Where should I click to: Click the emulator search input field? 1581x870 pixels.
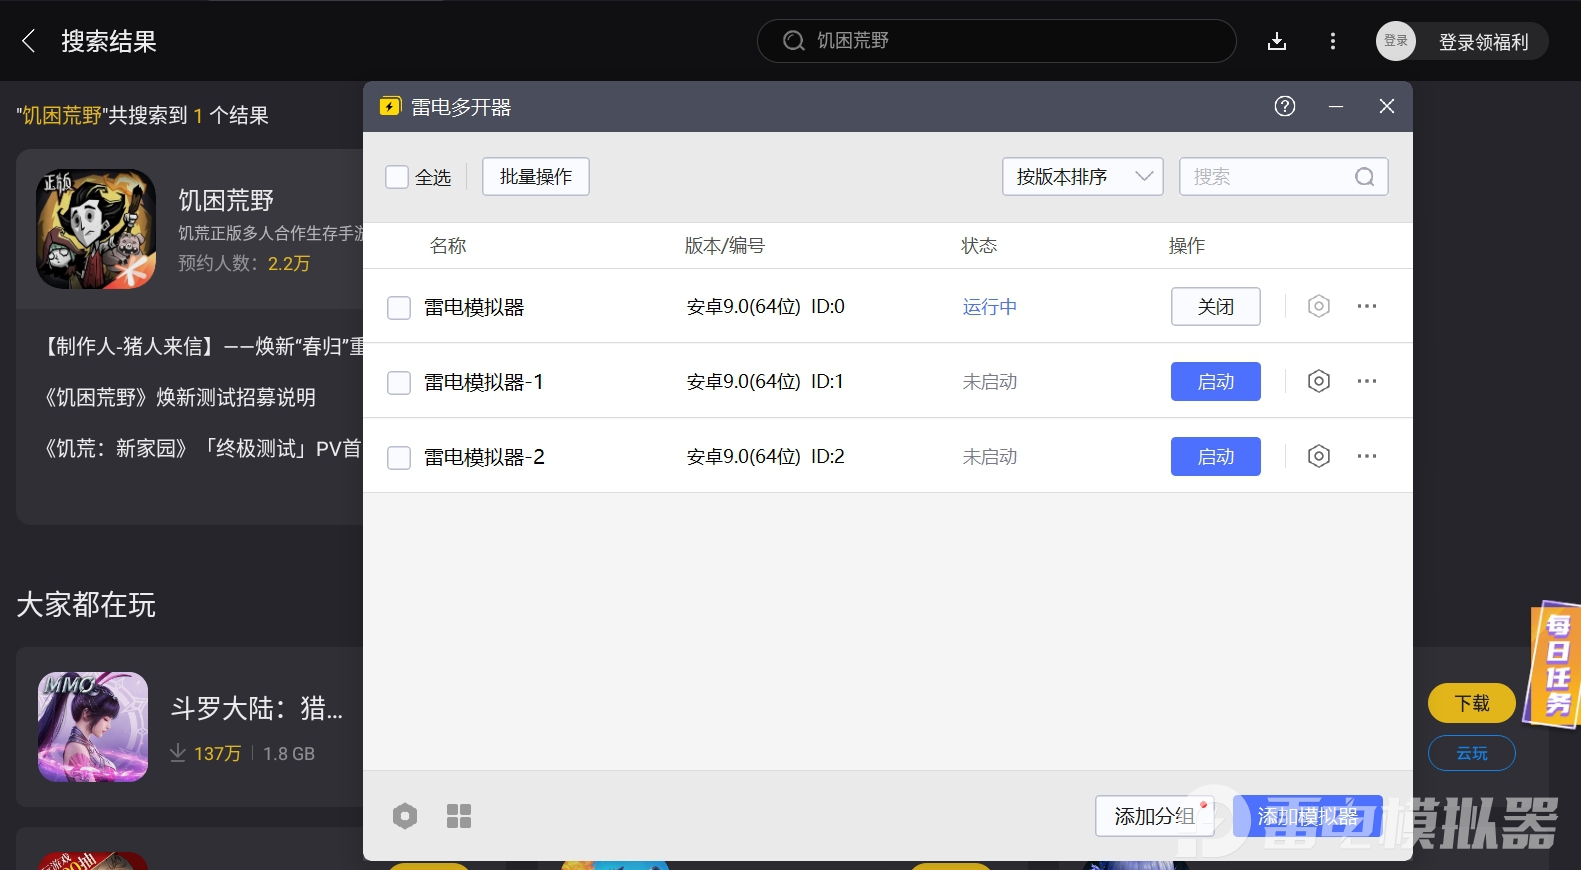(1270, 177)
